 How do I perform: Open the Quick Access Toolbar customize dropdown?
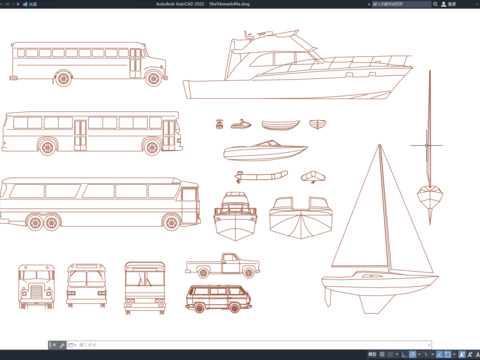point(18,4)
